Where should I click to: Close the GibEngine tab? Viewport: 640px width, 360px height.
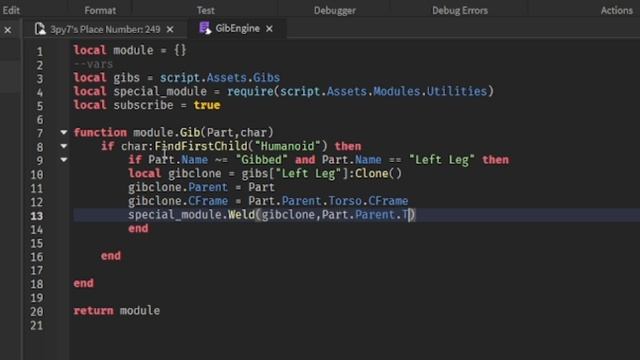(269, 29)
